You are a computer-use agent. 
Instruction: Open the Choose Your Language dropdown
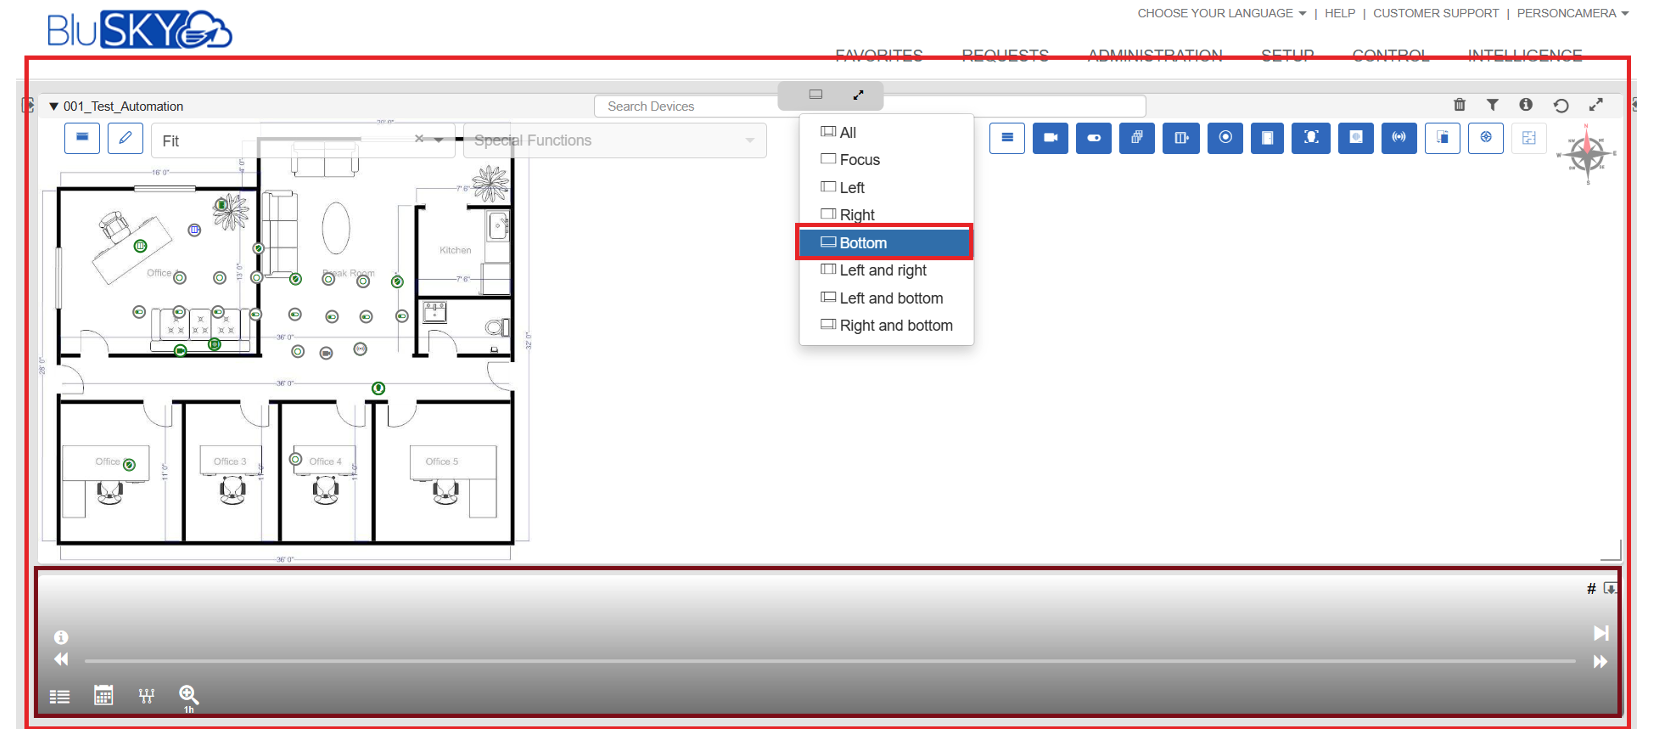(x=1221, y=13)
